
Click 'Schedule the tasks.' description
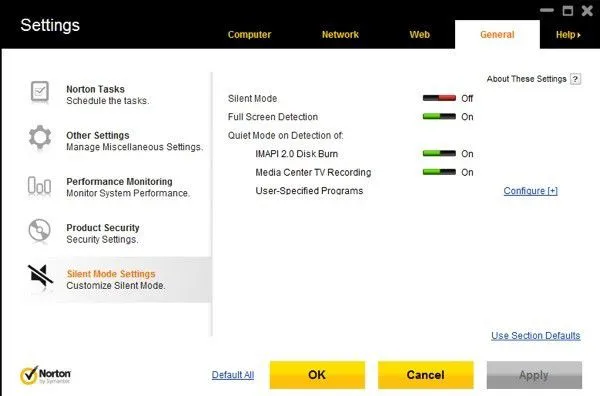[x=108, y=101]
